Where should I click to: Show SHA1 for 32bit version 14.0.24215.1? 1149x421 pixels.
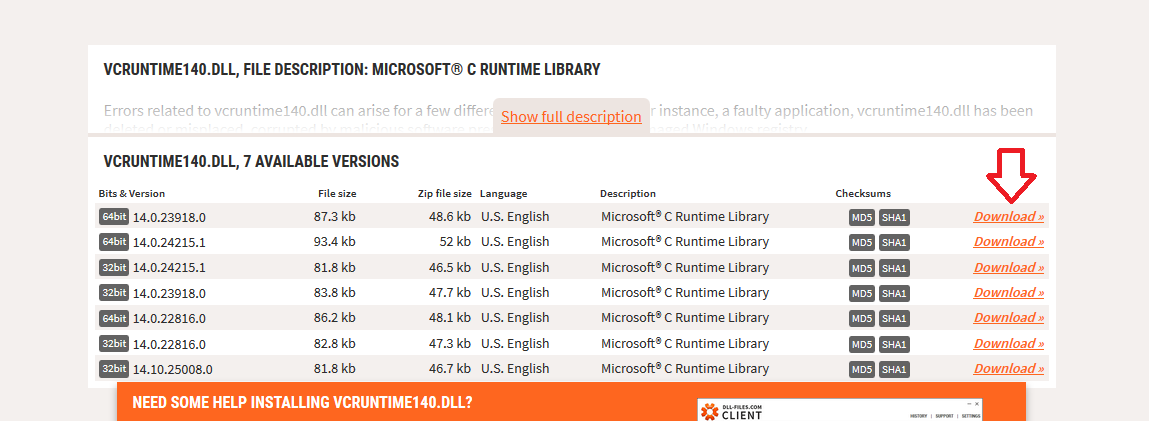tap(894, 268)
